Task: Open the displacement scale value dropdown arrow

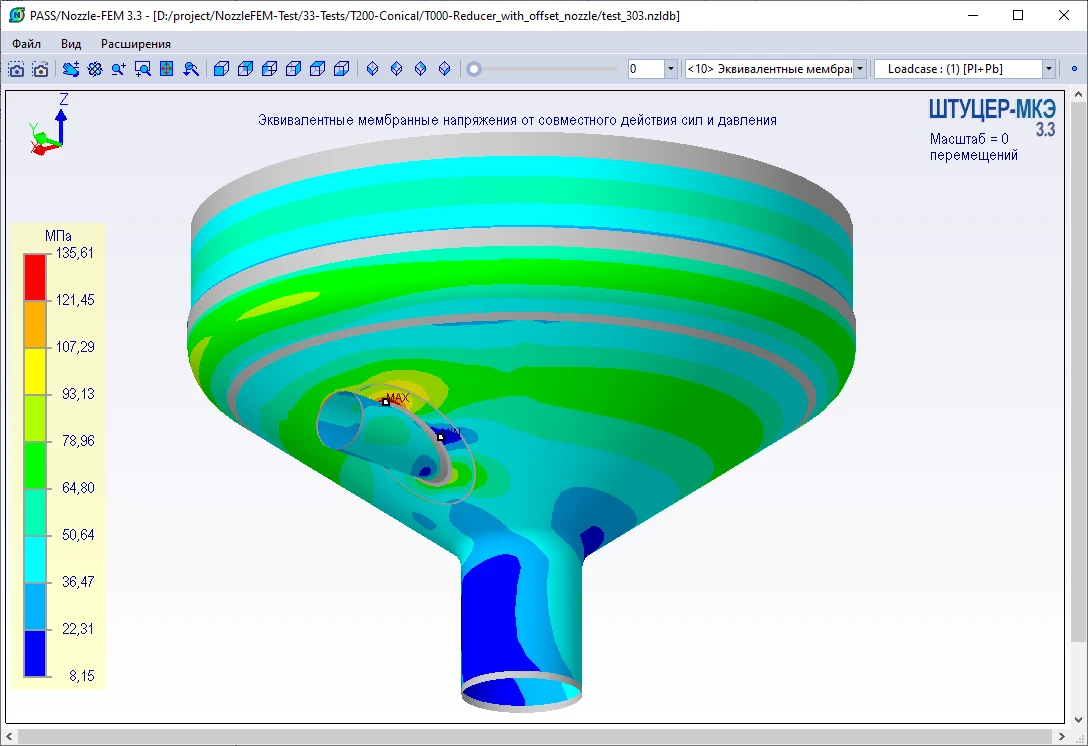Action: pyautogui.click(x=670, y=69)
